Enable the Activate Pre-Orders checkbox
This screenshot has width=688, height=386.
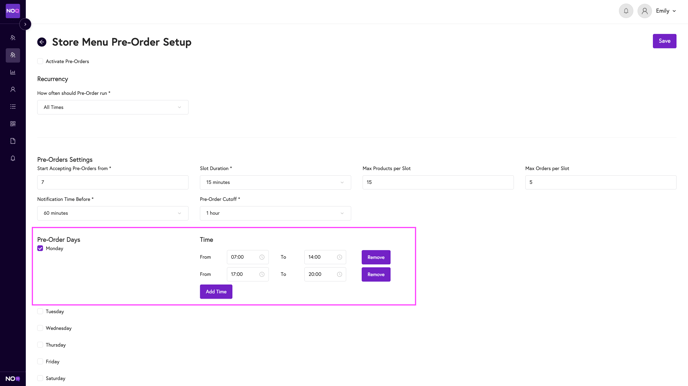(40, 61)
